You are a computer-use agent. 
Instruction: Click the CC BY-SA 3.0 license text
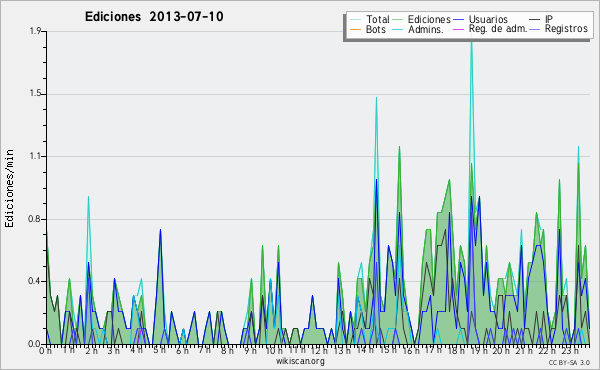[x=569, y=362]
